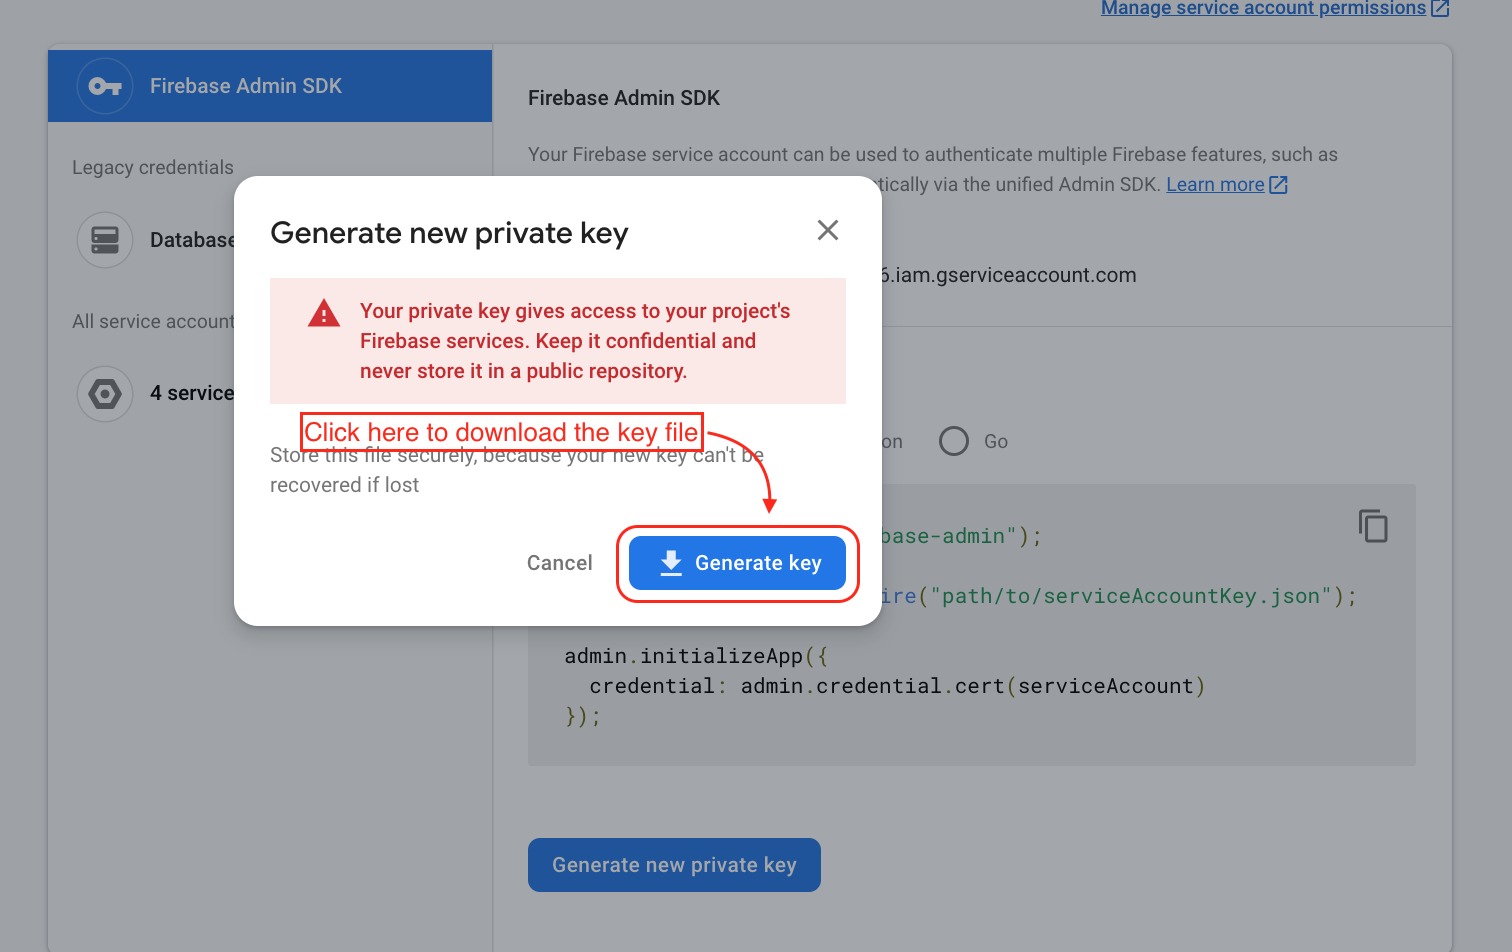The height and width of the screenshot is (952, 1512).
Task: Select the Go radio button
Action: pos(954,441)
